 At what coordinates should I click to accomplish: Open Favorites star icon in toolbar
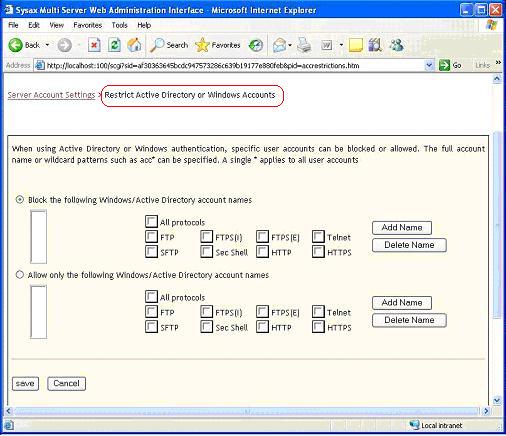click(x=202, y=45)
